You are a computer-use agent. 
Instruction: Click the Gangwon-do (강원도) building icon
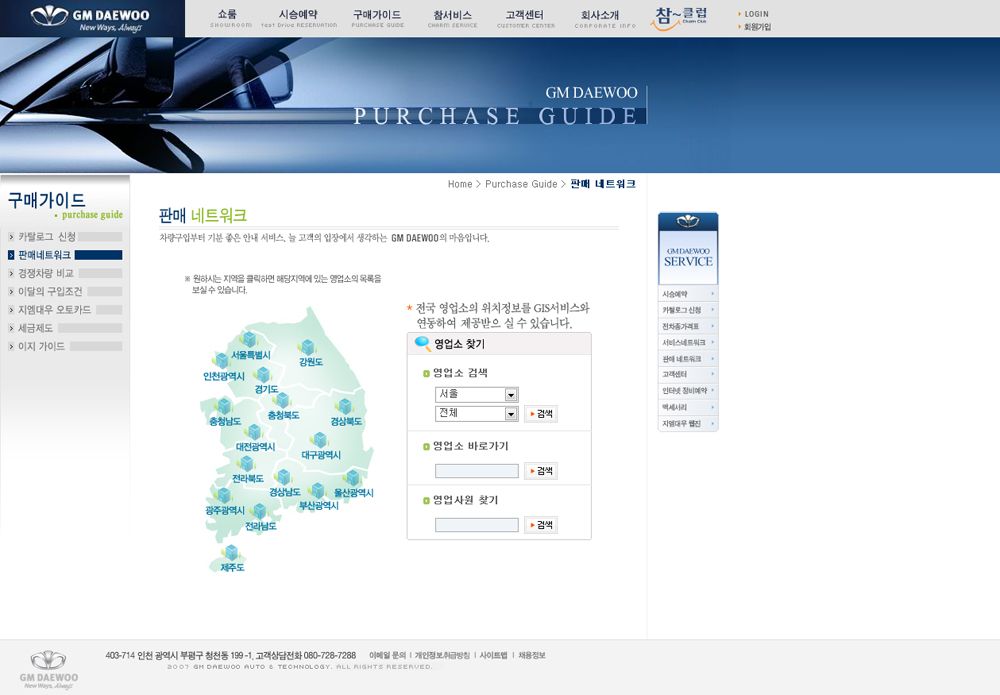coord(308,348)
